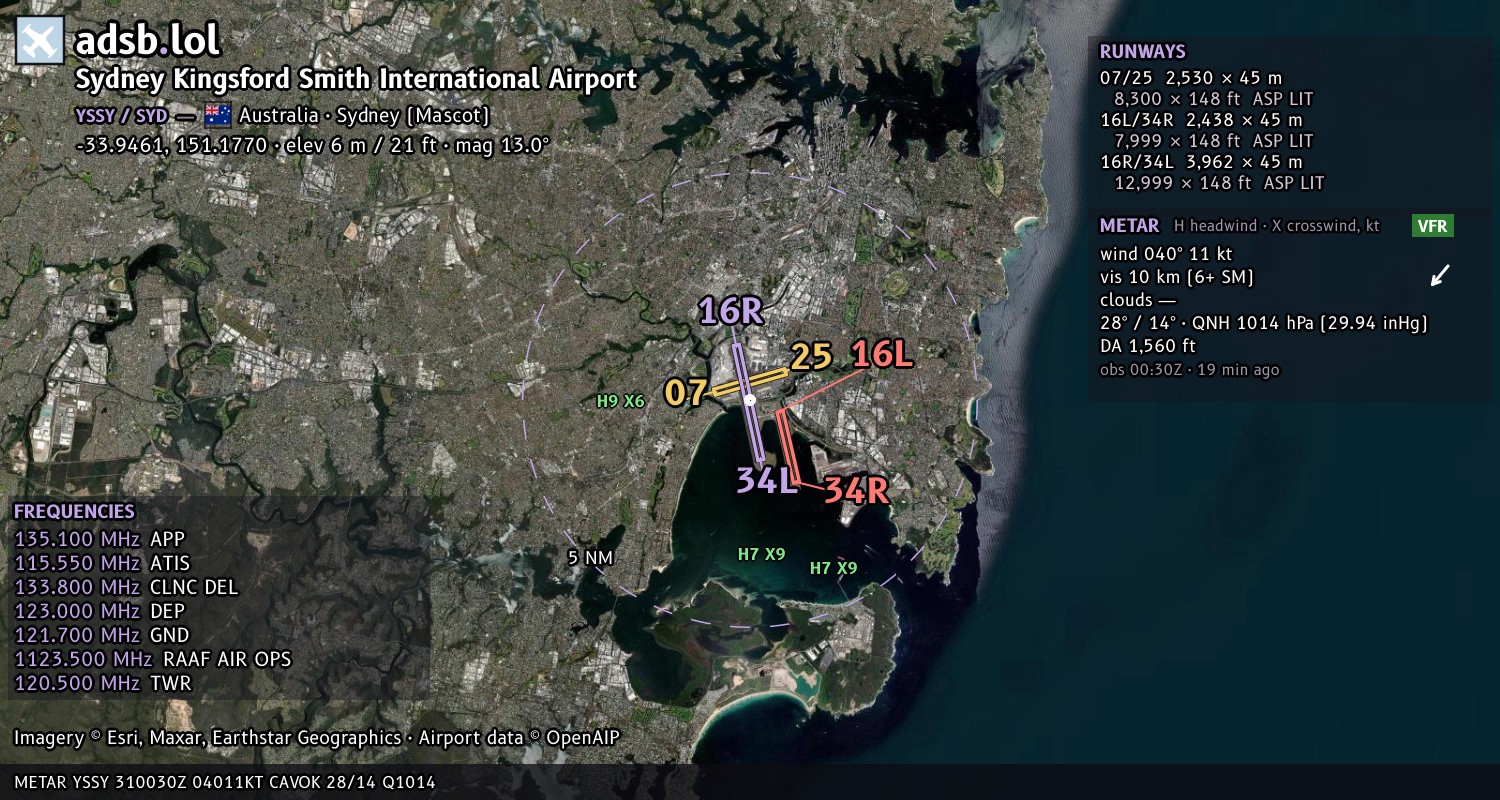Click the QNH 1014 hPa temperature line
The image size is (1500, 800).
(x=1264, y=323)
